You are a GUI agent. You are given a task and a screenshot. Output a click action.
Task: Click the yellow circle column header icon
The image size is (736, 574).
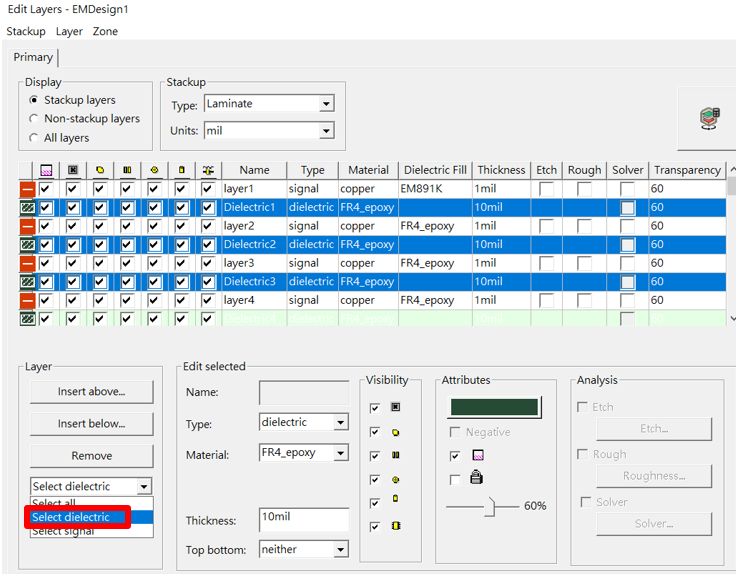point(154,170)
